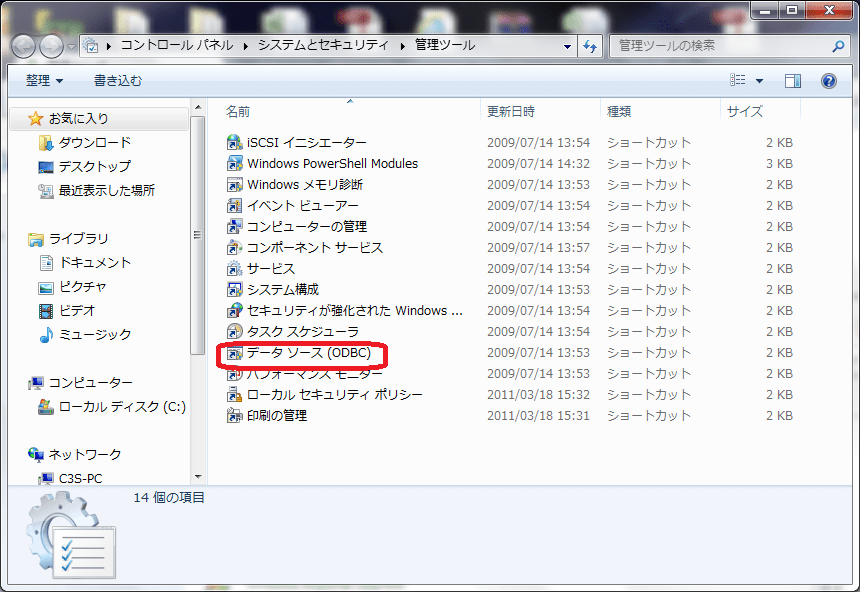The height and width of the screenshot is (592, 860).
Task: Click the データ ソース (ODBC) icon
Action: pyautogui.click(x=234, y=353)
